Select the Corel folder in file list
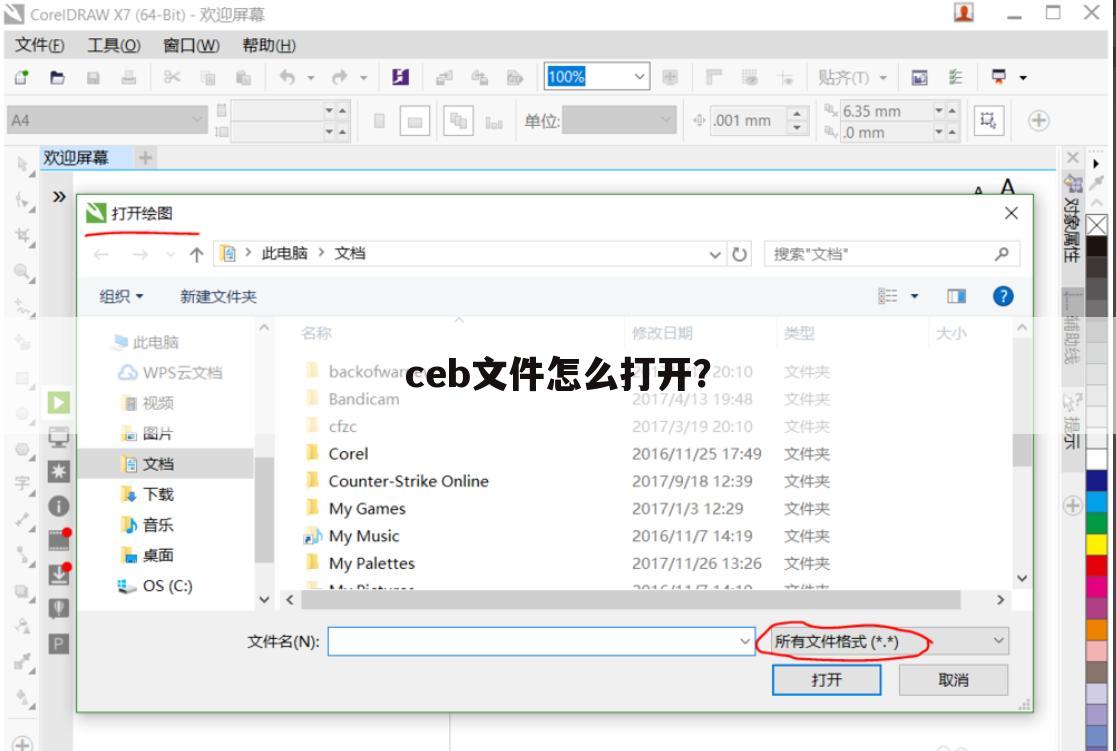Viewport: 1116px width, 751px height. (348, 454)
